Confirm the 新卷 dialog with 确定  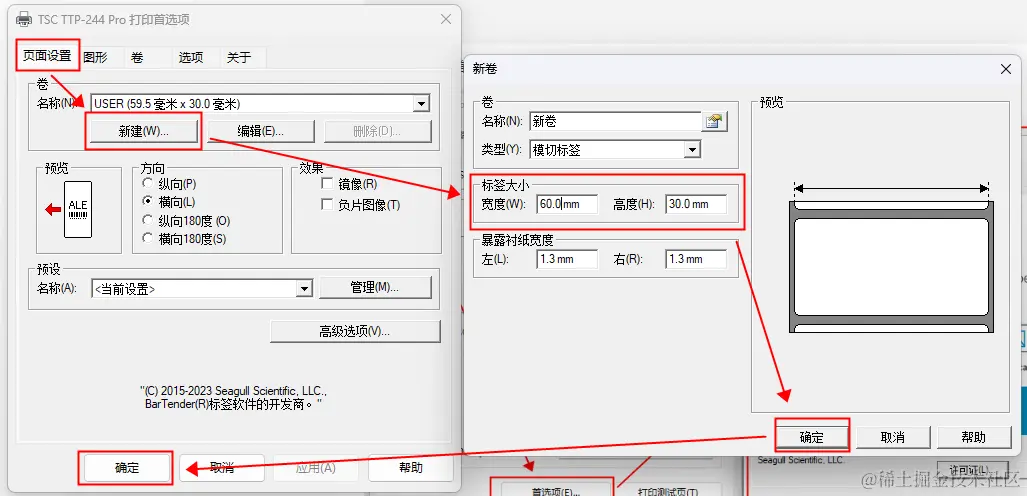click(x=812, y=437)
